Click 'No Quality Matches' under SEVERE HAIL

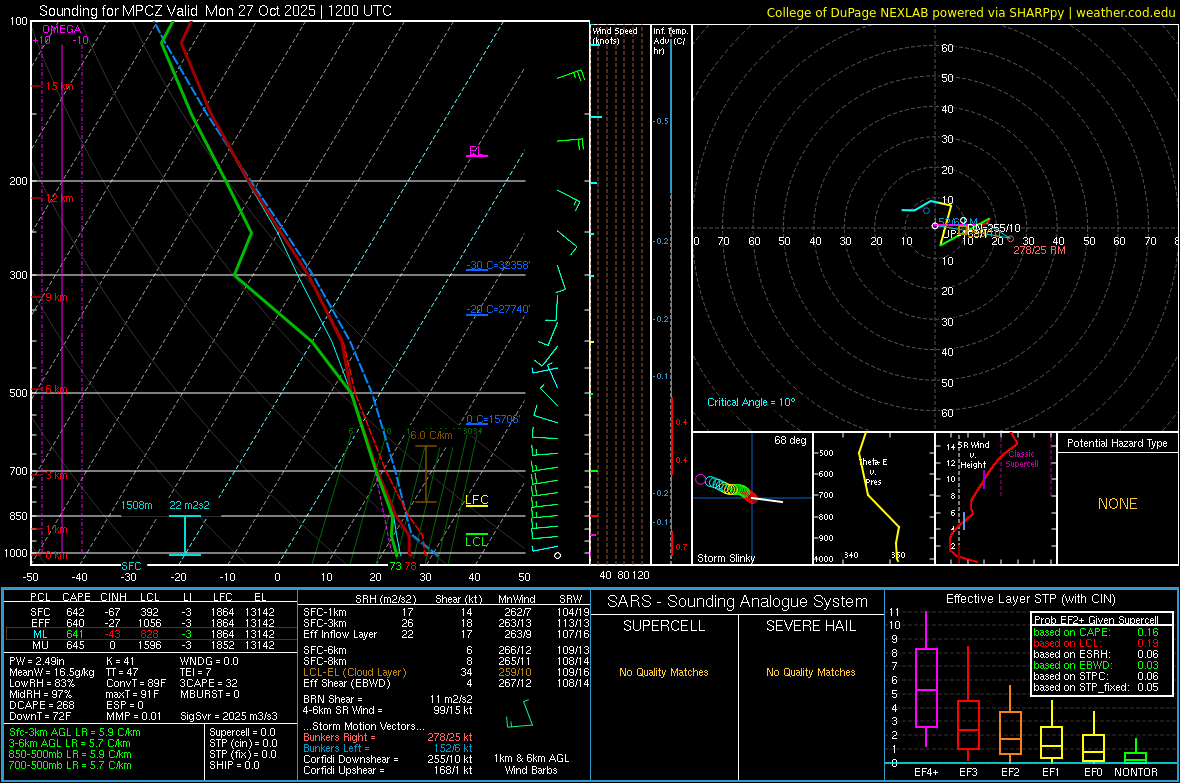pyautogui.click(x=810, y=672)
